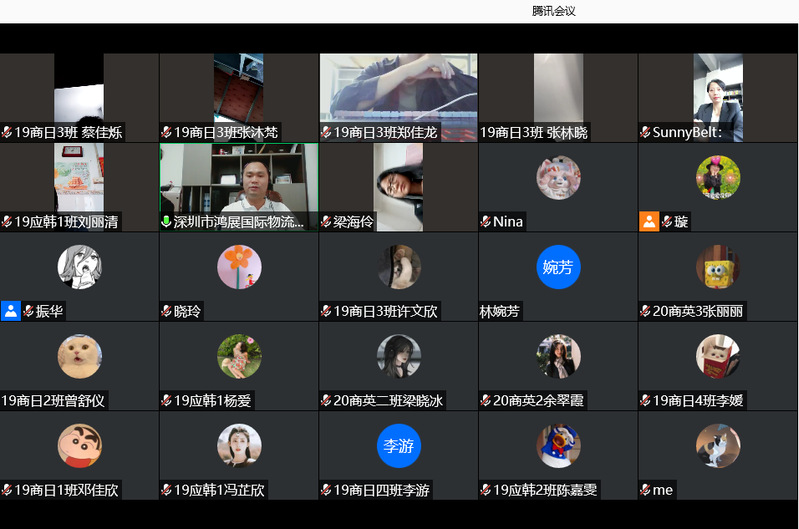Image resolution: width=799 pixels, height=529 pixels.
Task: Click the muted mic icon for 20商英3张丽丽
Action: click(x=646, y=312)
